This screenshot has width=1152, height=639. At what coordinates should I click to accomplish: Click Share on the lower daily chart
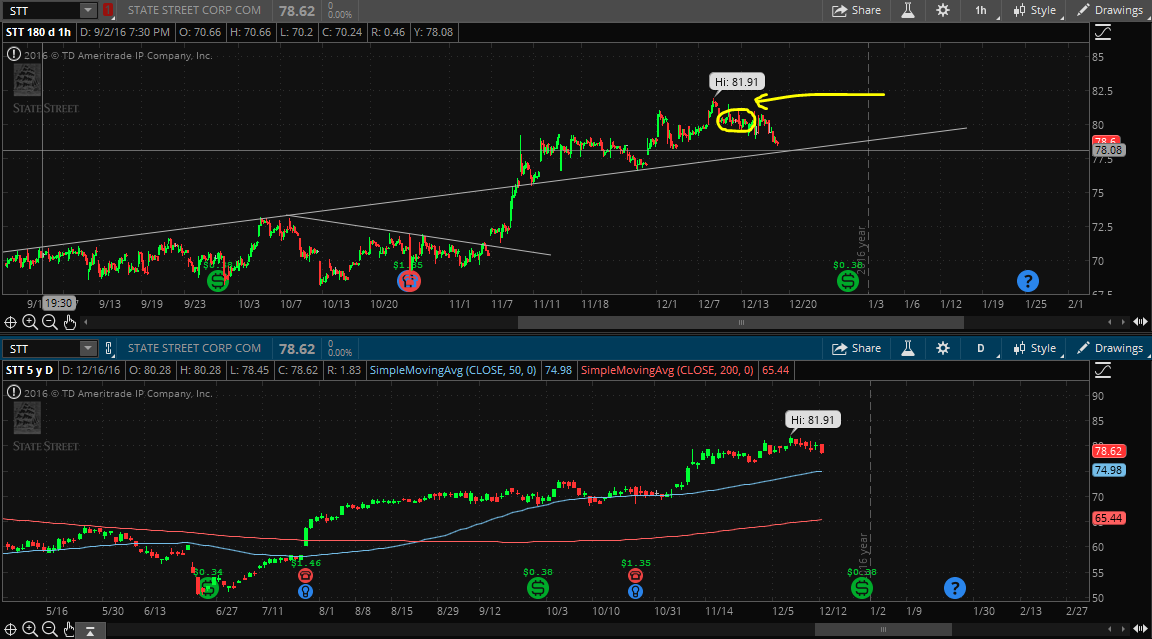(857, 348)
